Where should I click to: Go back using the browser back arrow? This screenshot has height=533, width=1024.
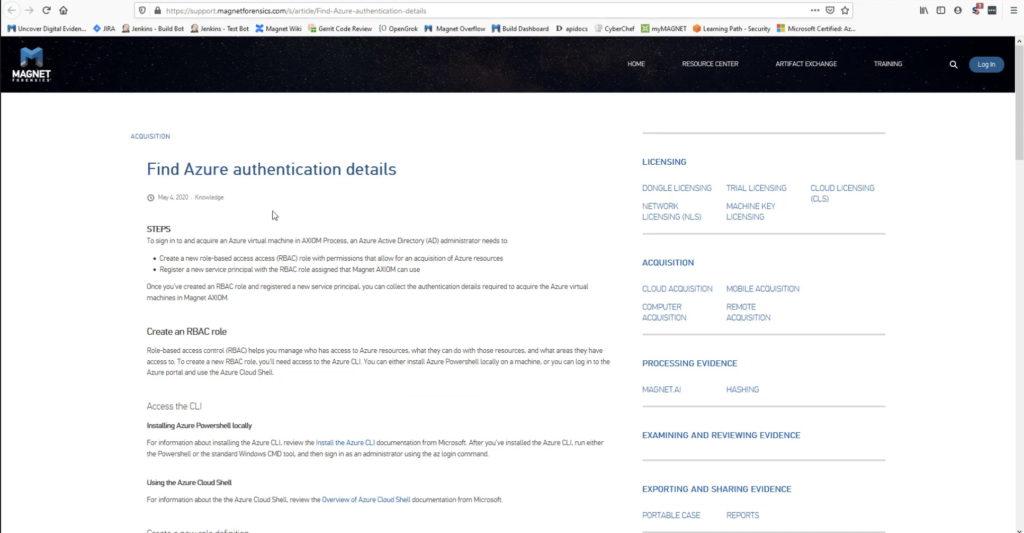(12, 10)
